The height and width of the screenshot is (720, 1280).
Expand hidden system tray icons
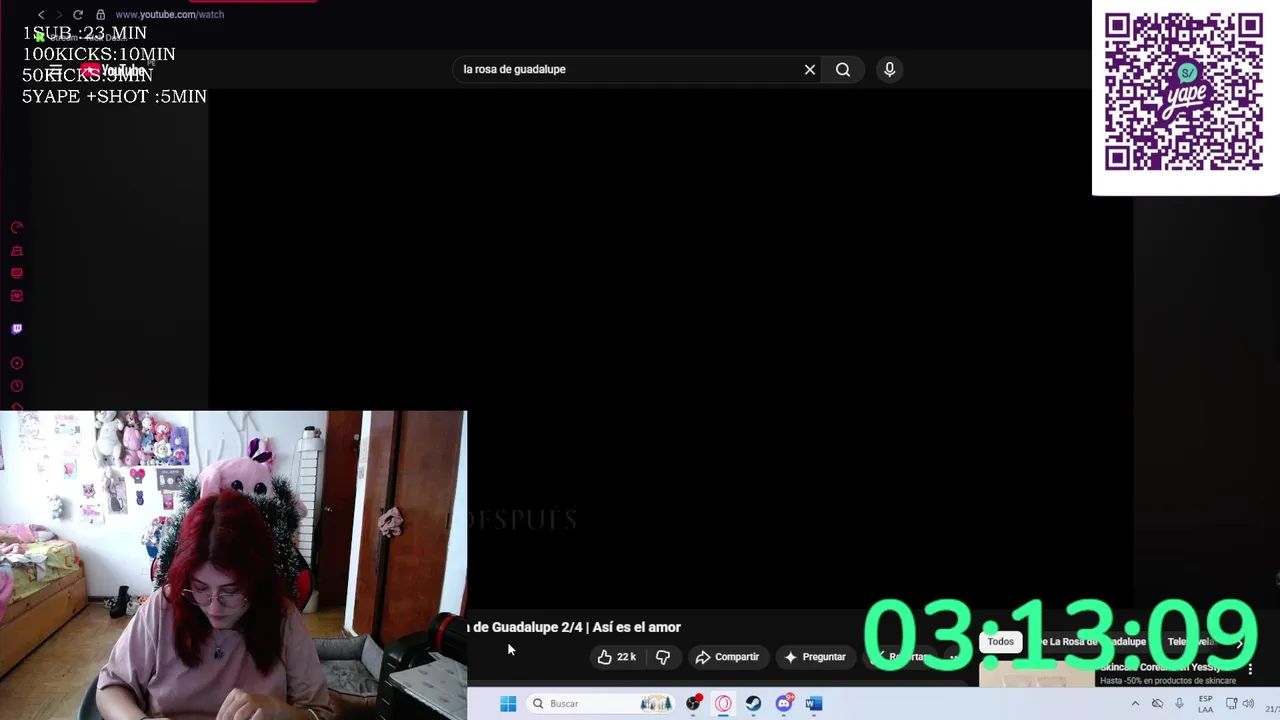point(1135,704)
